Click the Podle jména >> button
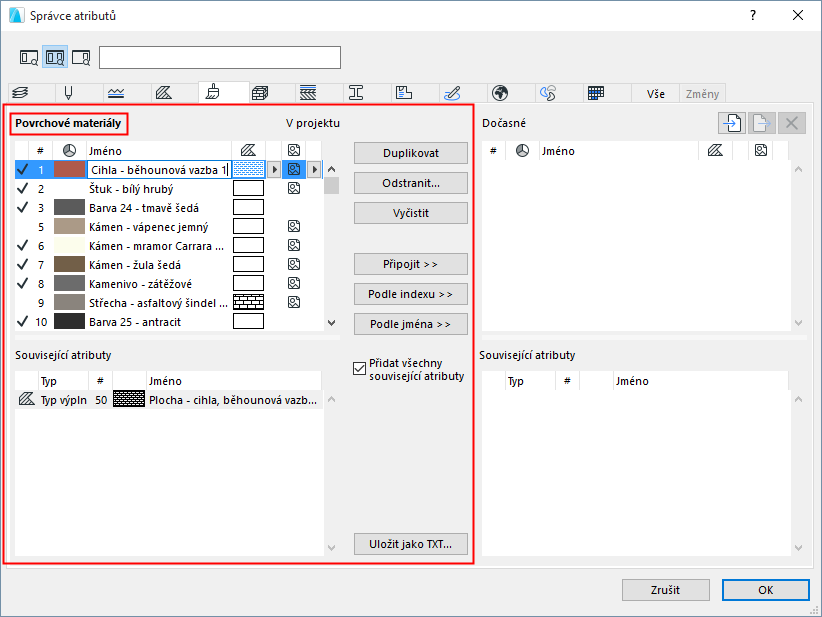Image resolution: width=822 pixels, height=617 pixels. click(411, 324)
